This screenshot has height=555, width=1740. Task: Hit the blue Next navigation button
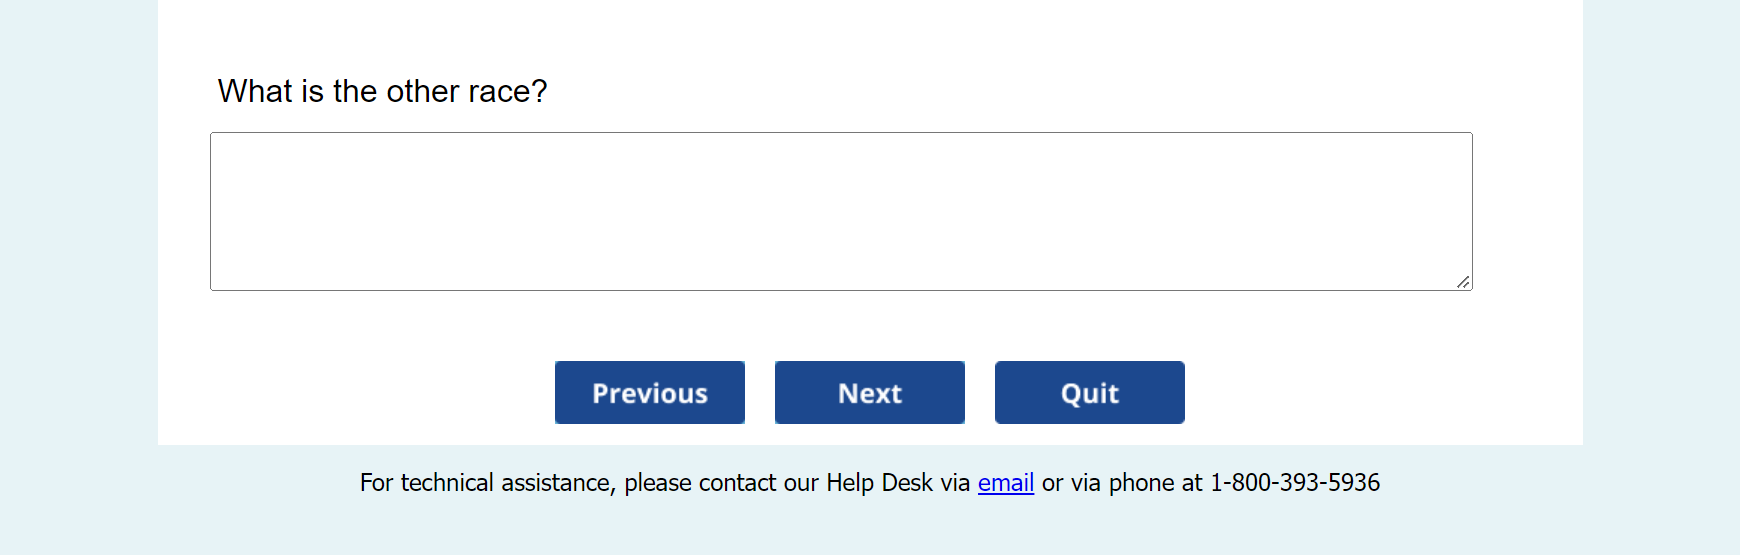coord(869,393)
